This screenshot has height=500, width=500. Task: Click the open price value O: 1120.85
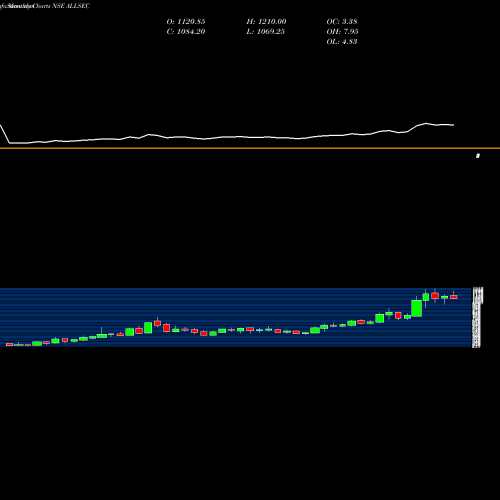pos(186,22)
